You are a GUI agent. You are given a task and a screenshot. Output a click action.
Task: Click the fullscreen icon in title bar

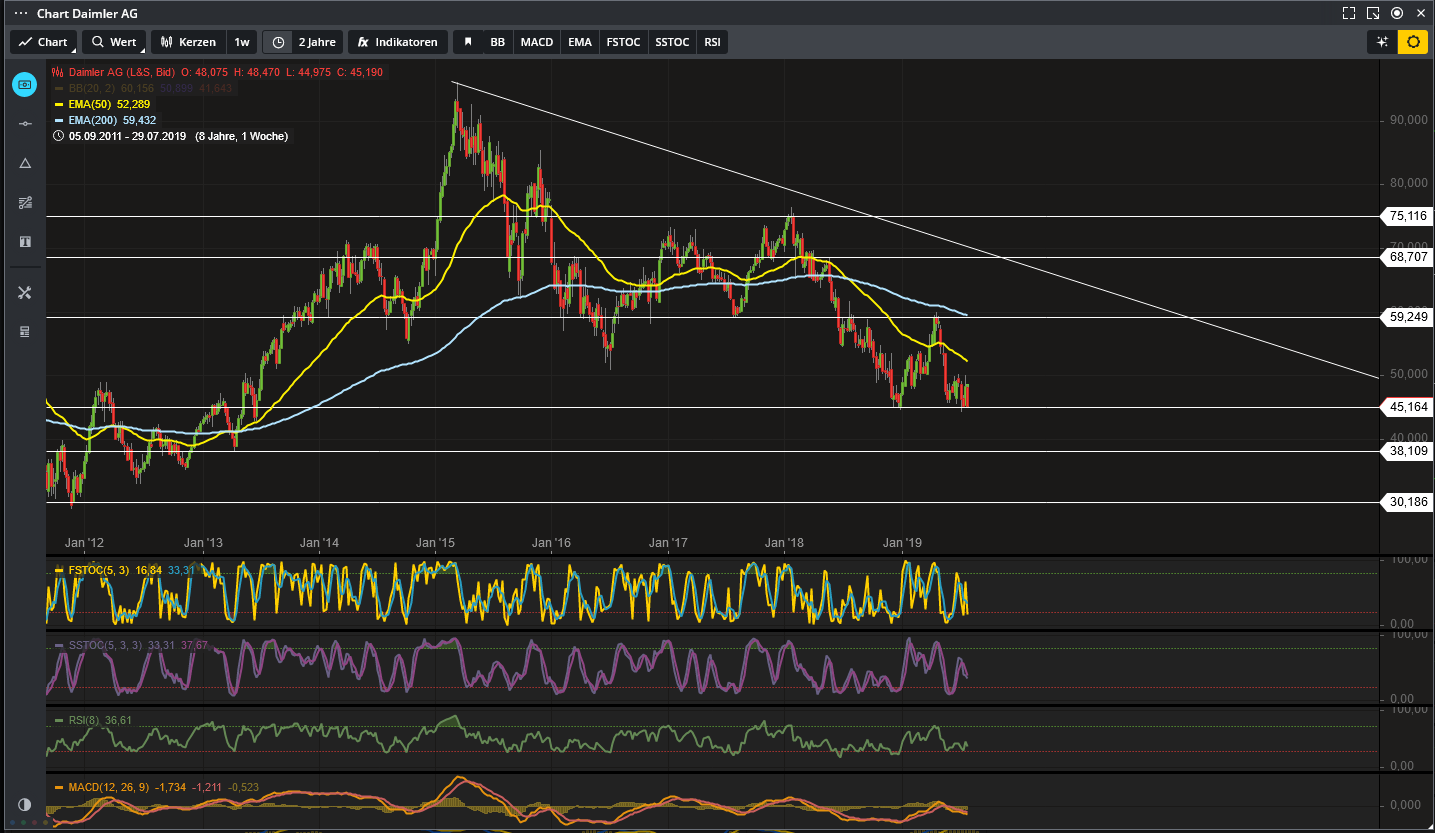tap(1349, 13)
